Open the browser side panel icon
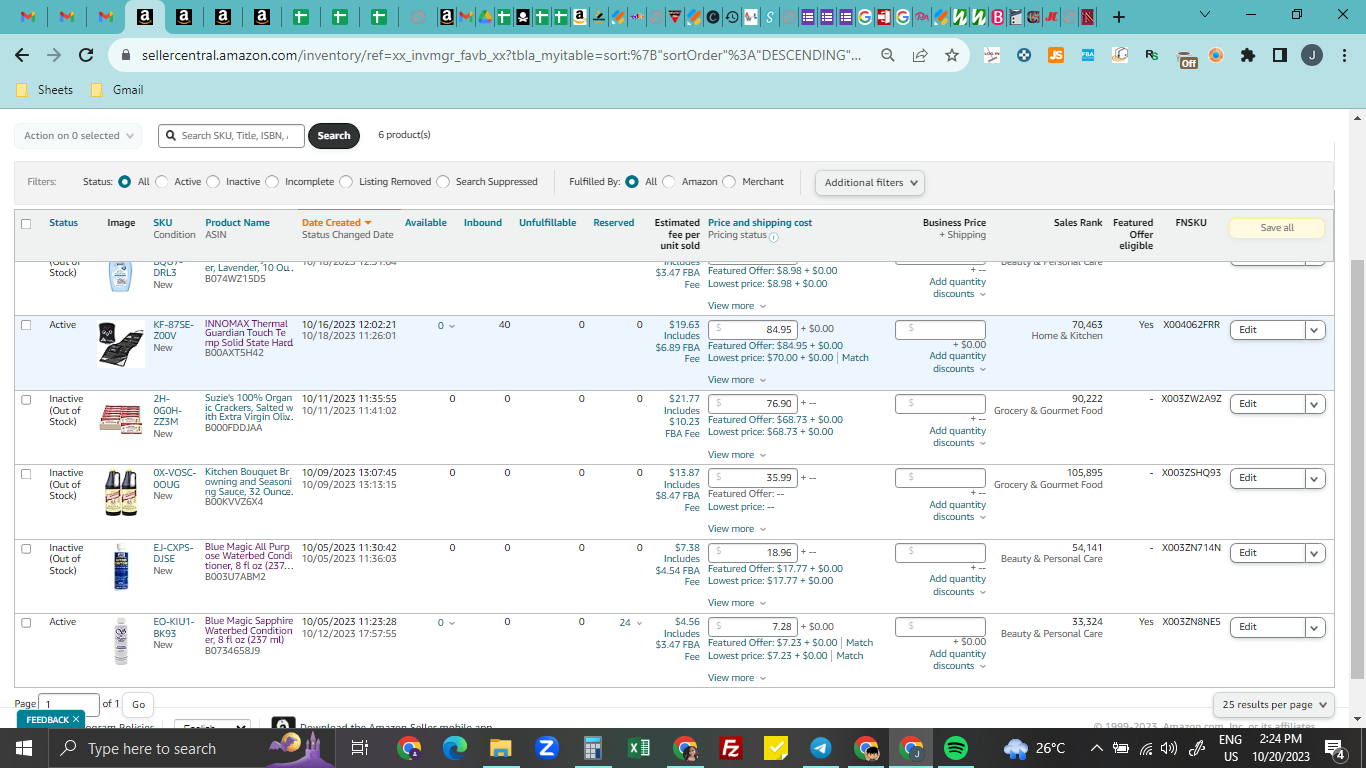 [1280, 55]
